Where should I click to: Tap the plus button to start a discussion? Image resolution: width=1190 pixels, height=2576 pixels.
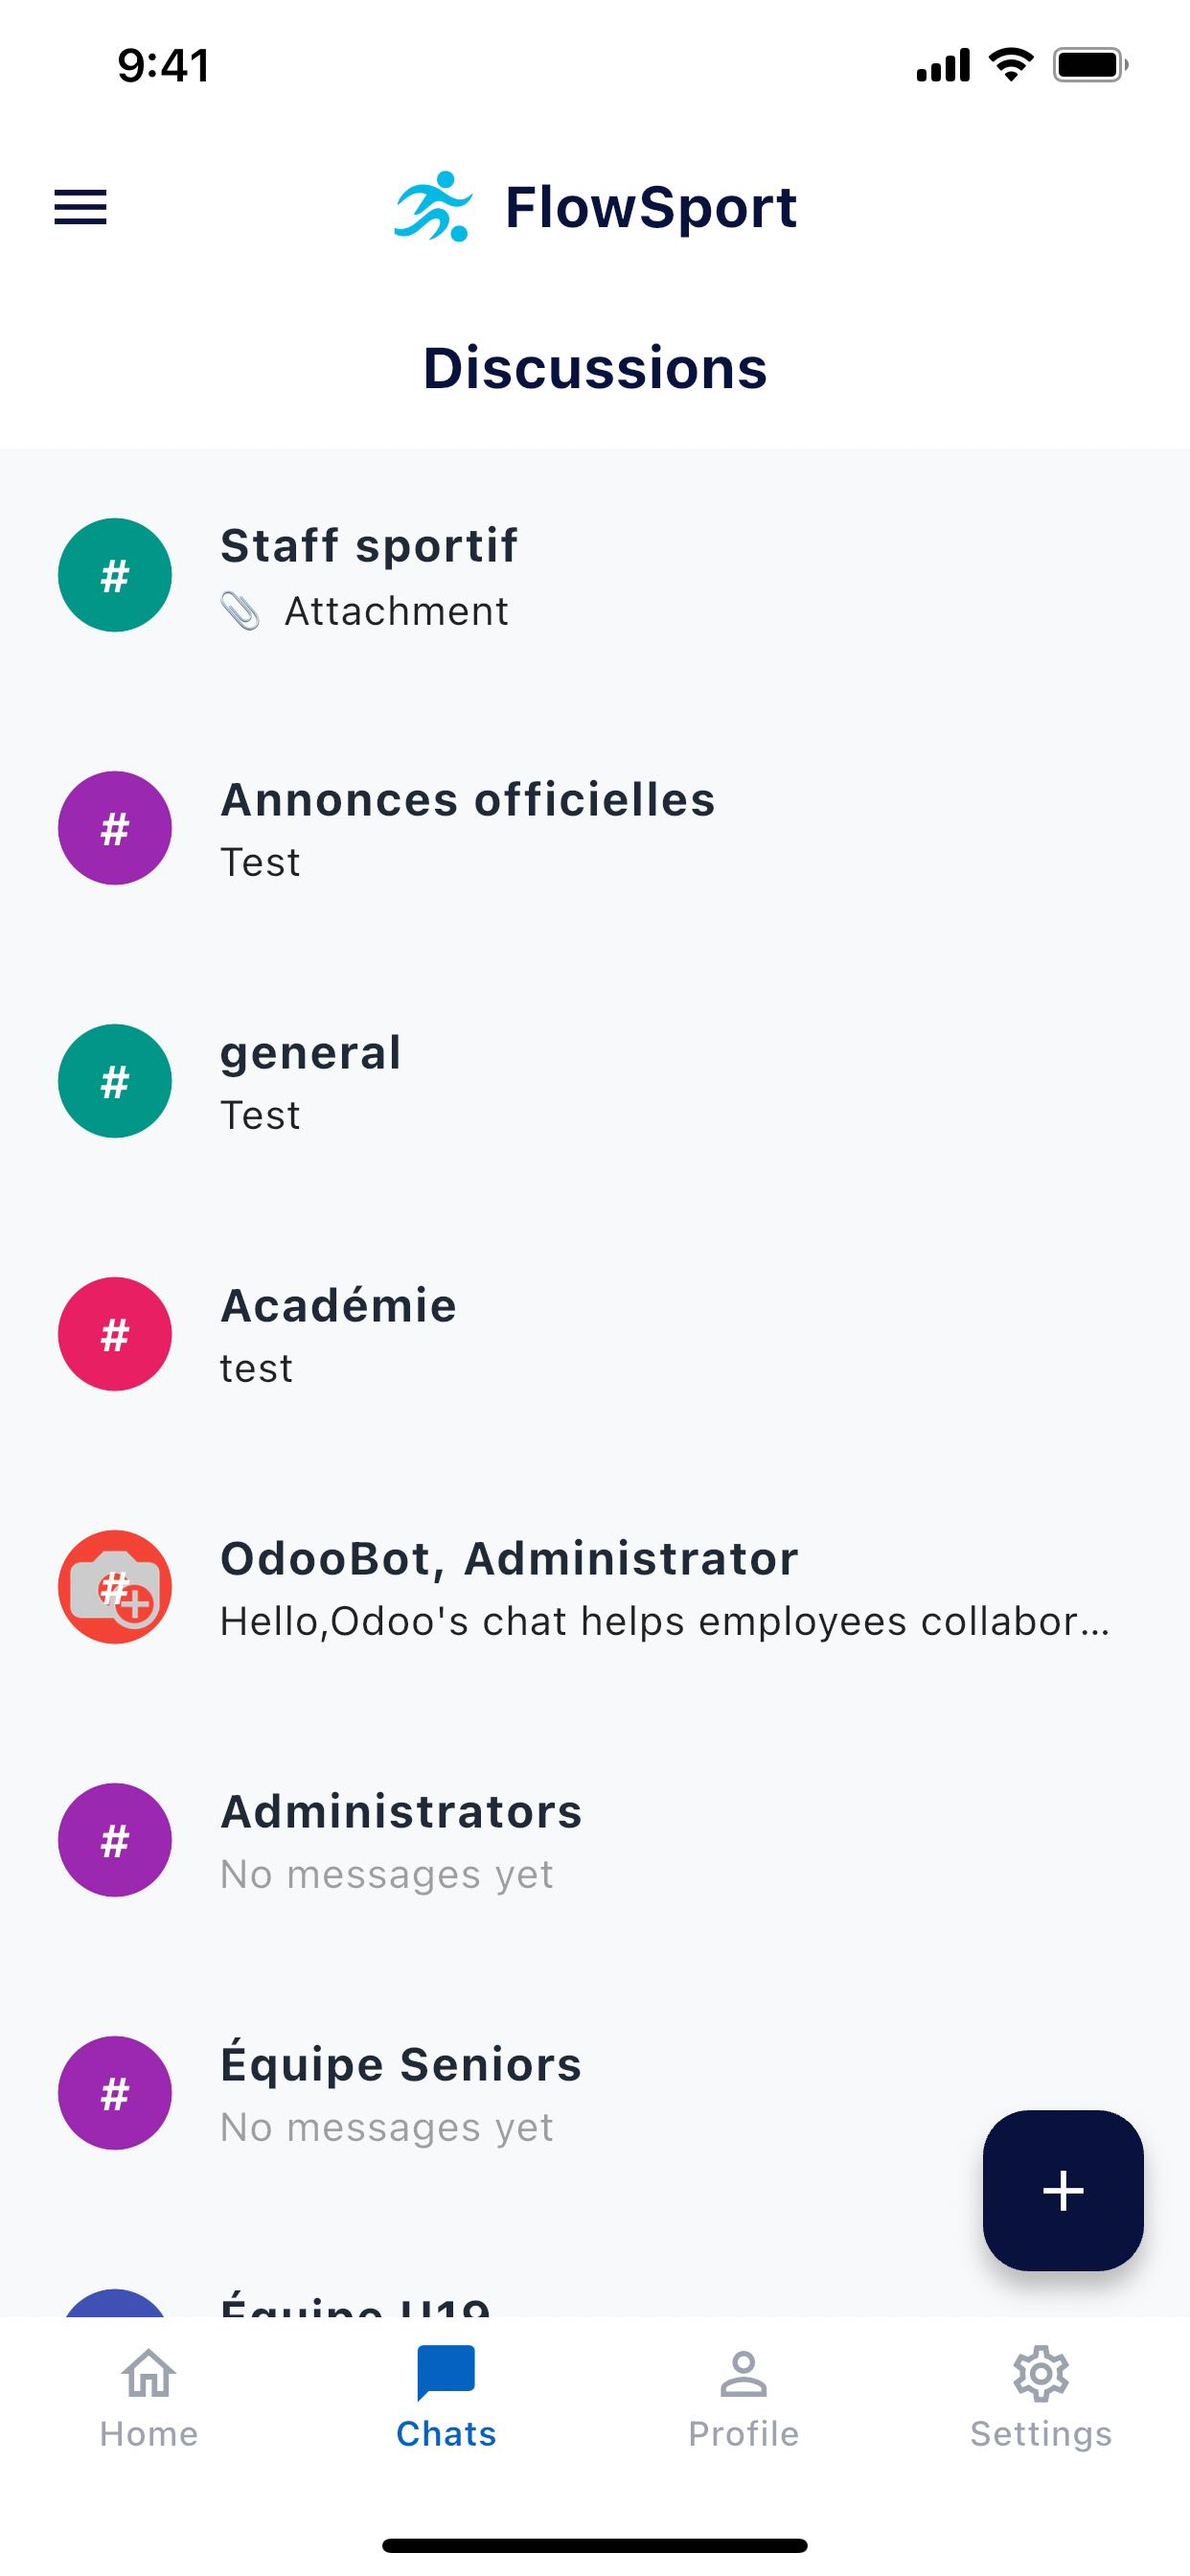coord(1063,2190)
